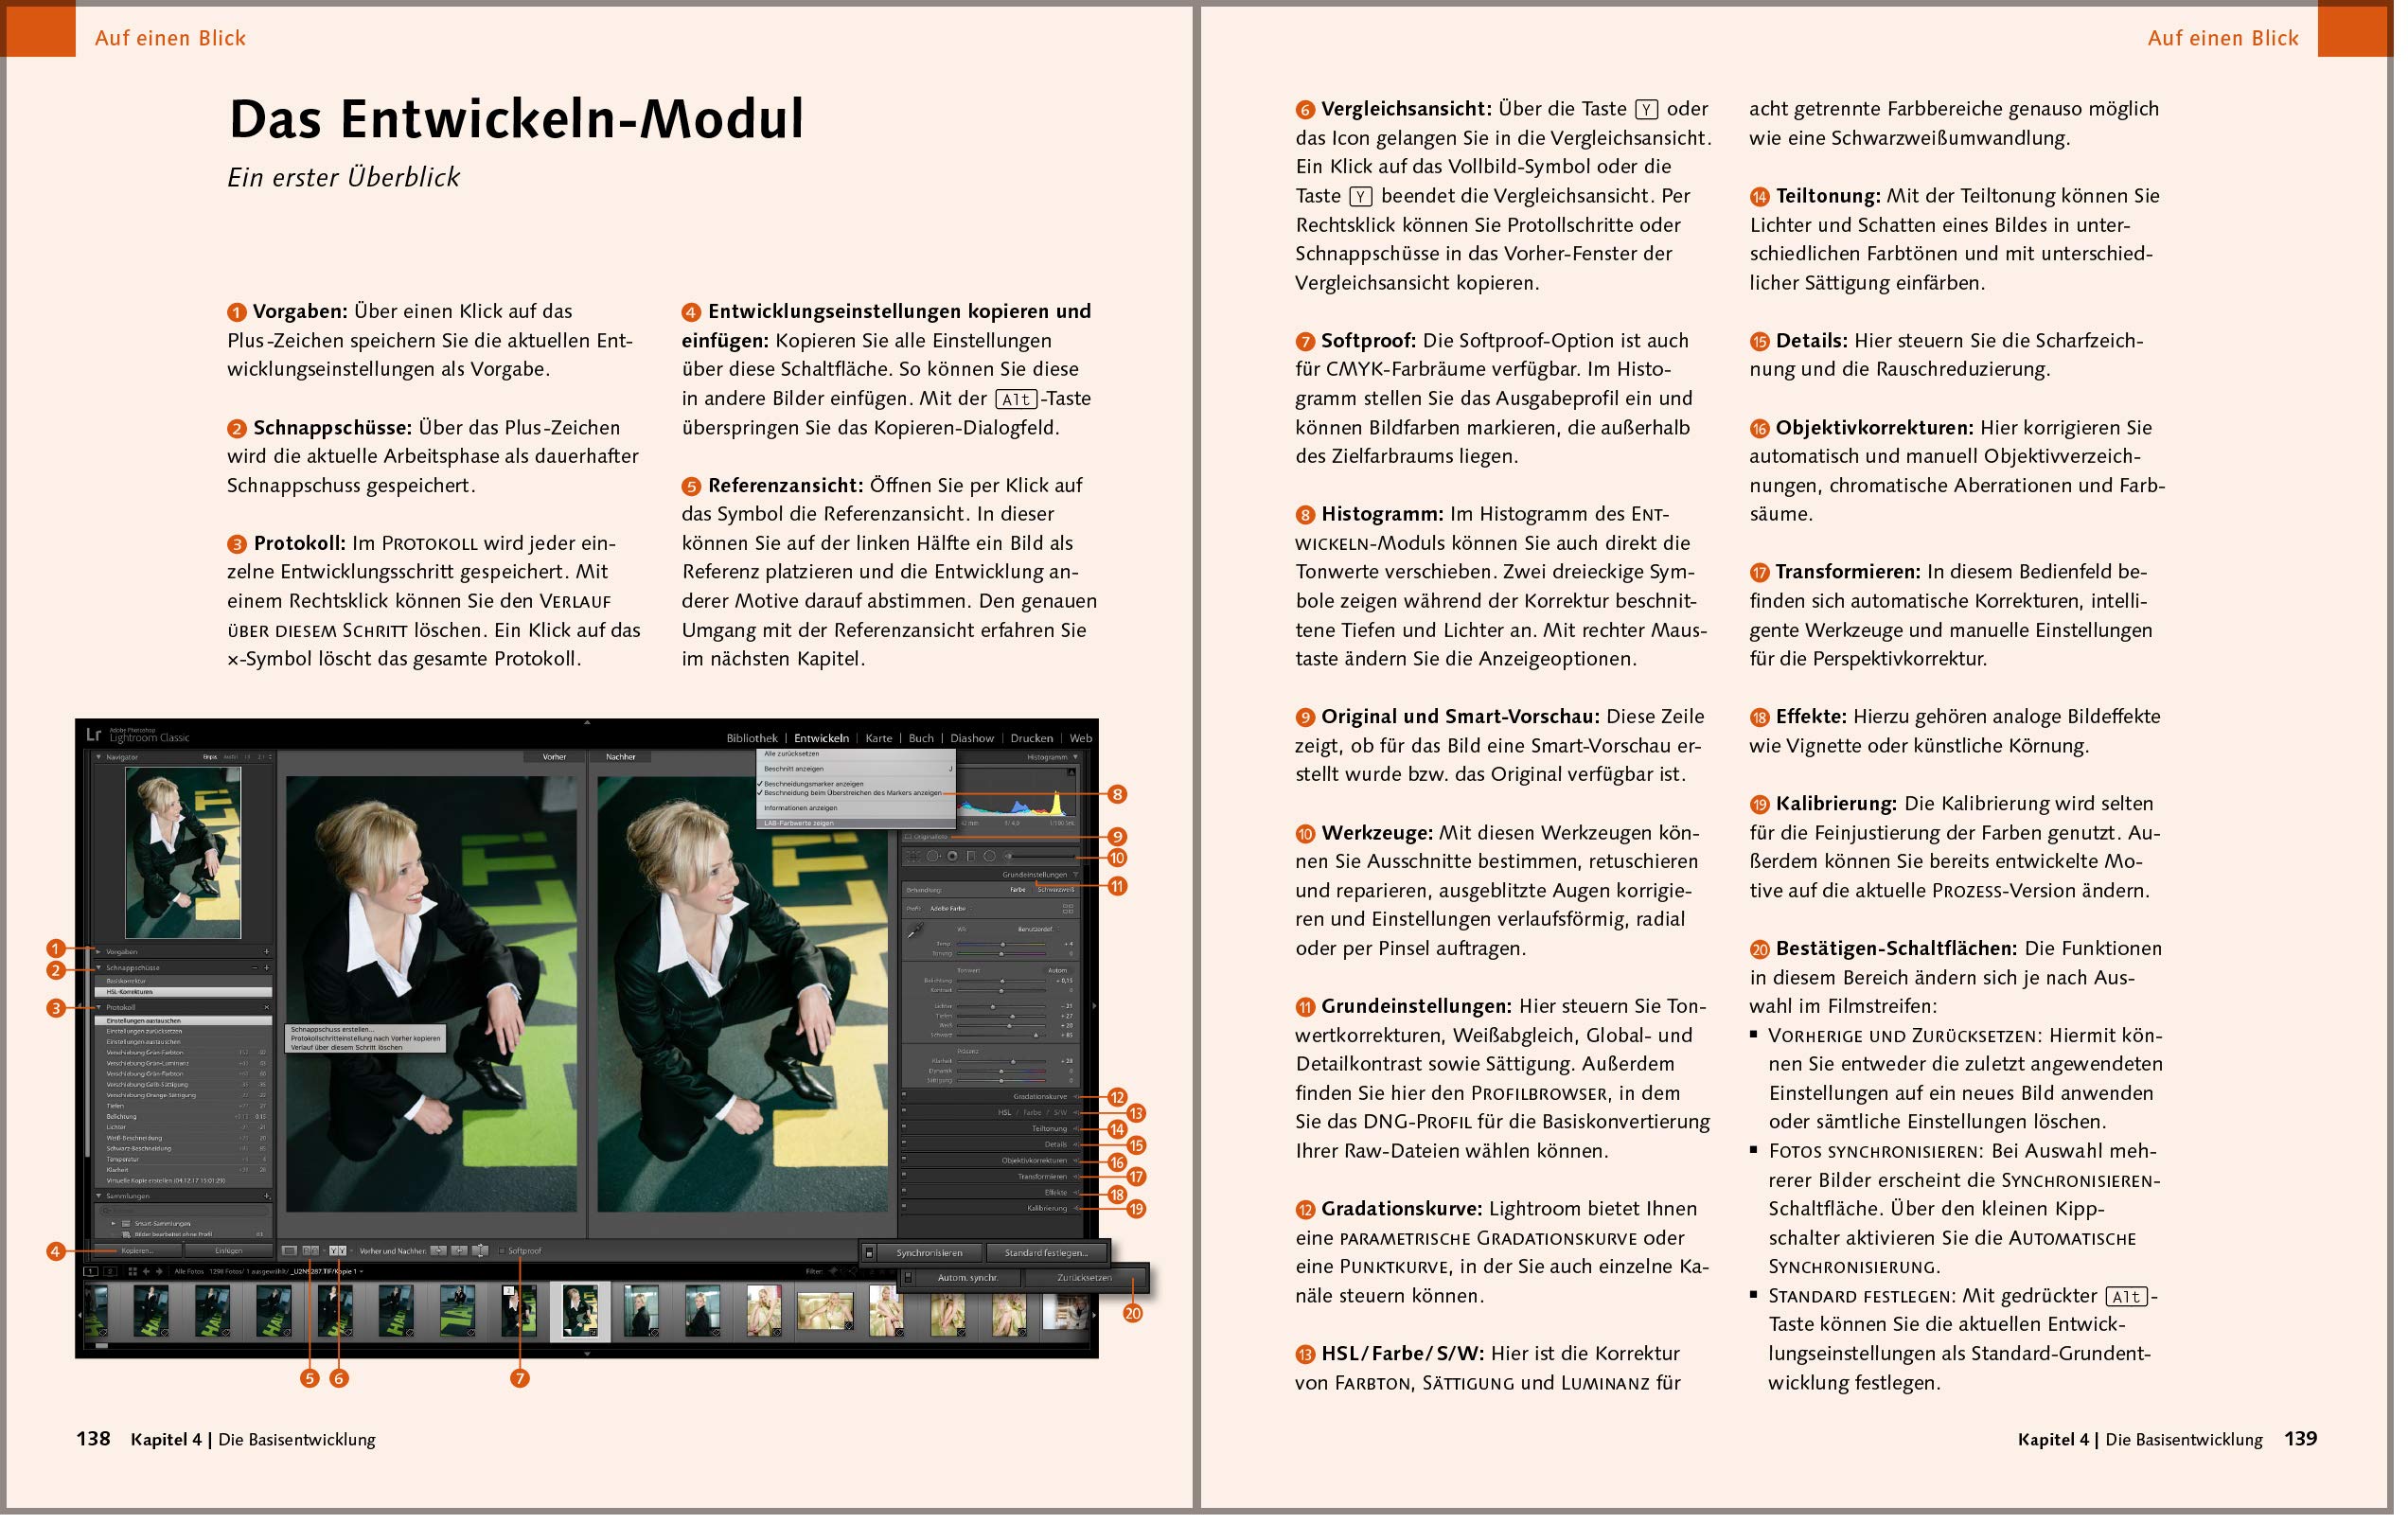The width and height of the screenshot is (2408, 1524).
Task: Open the WB Benutzerdef. dropdown
Action: (x=1039, y=929)
